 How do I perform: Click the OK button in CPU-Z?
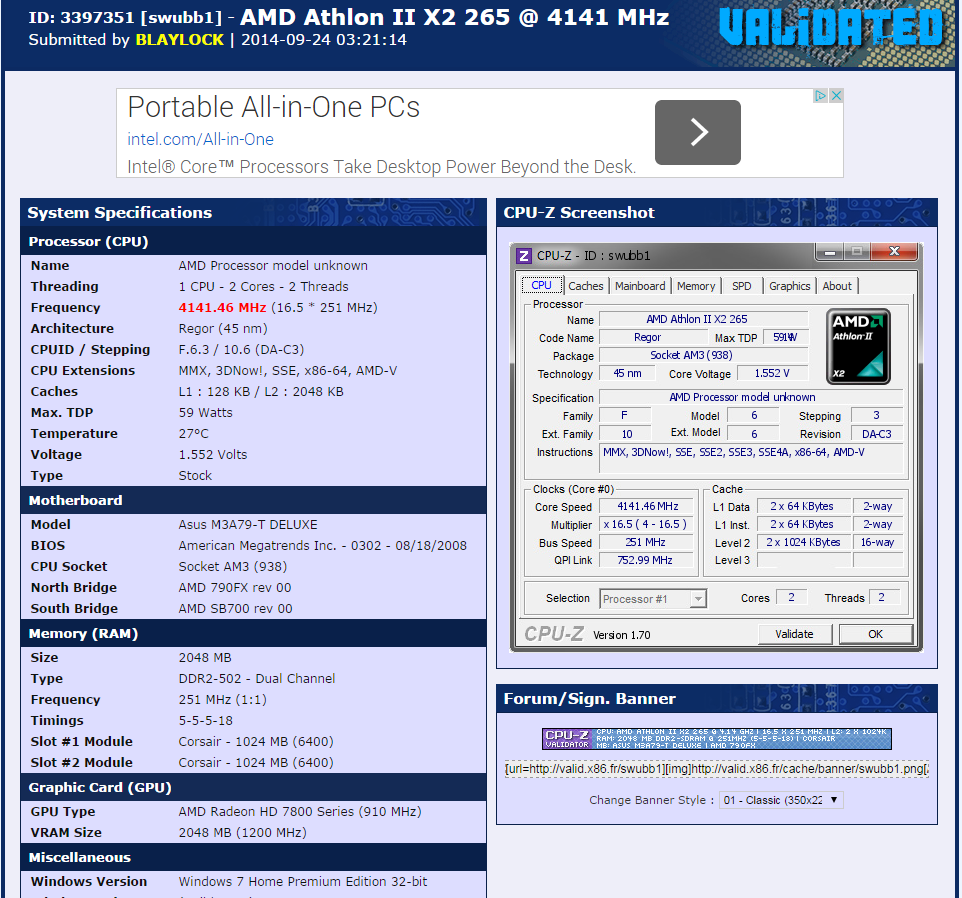point(875,634)
